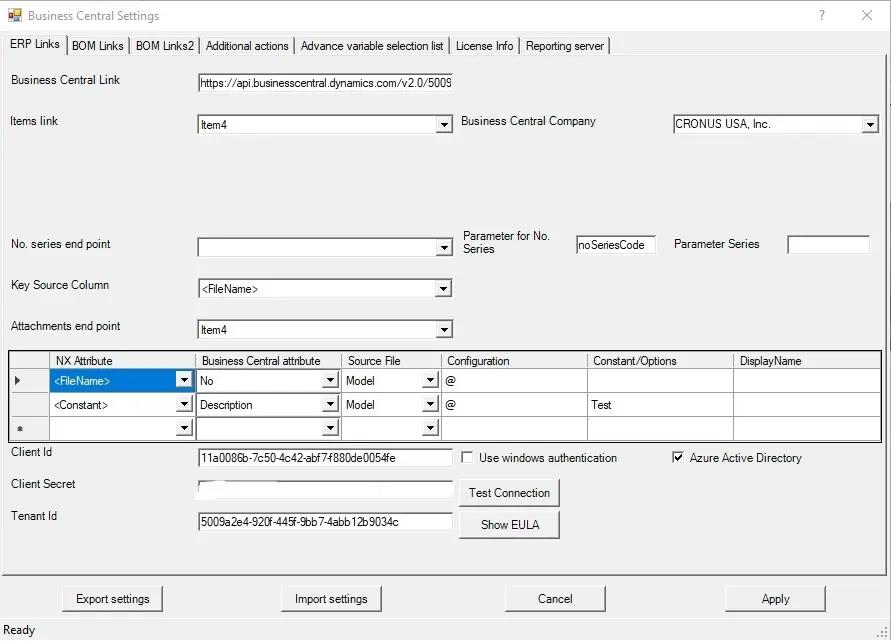Open the Business Central attribute dropdown showing Description
The height and width of the screenshot is (641, 891).
tap(330, 404)
